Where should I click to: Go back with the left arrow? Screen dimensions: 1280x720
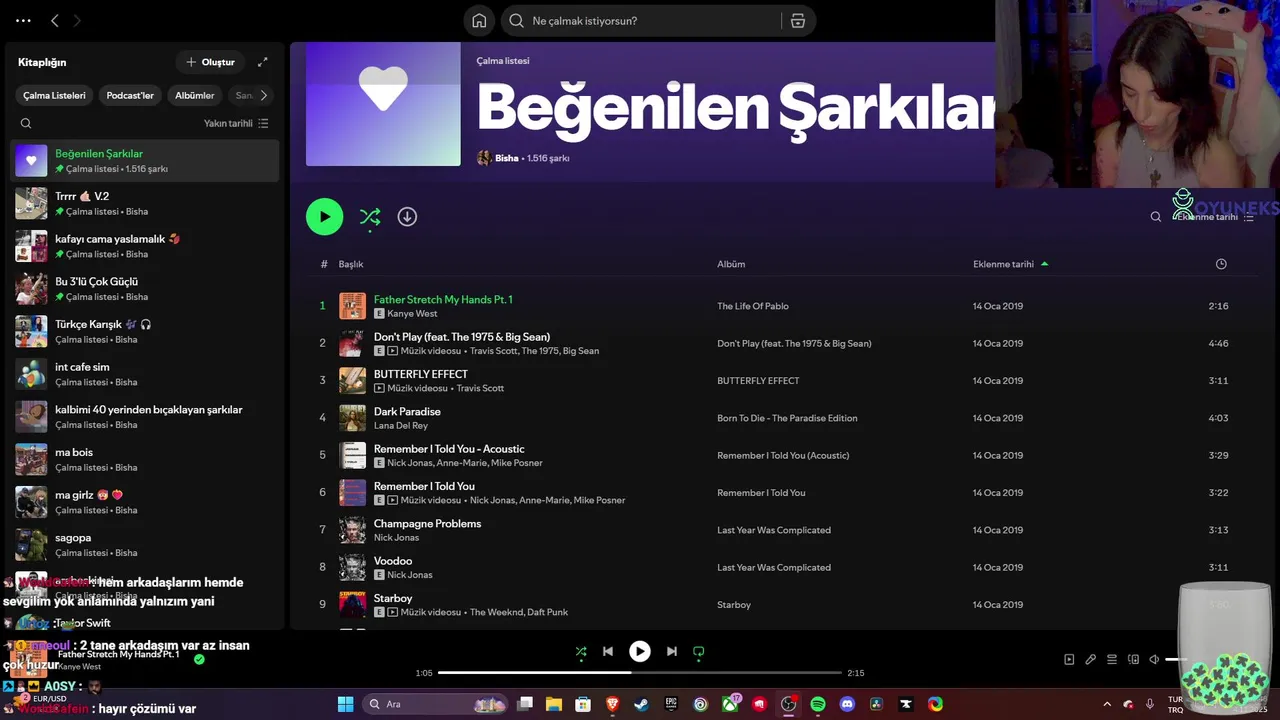(x=55, y=21)
